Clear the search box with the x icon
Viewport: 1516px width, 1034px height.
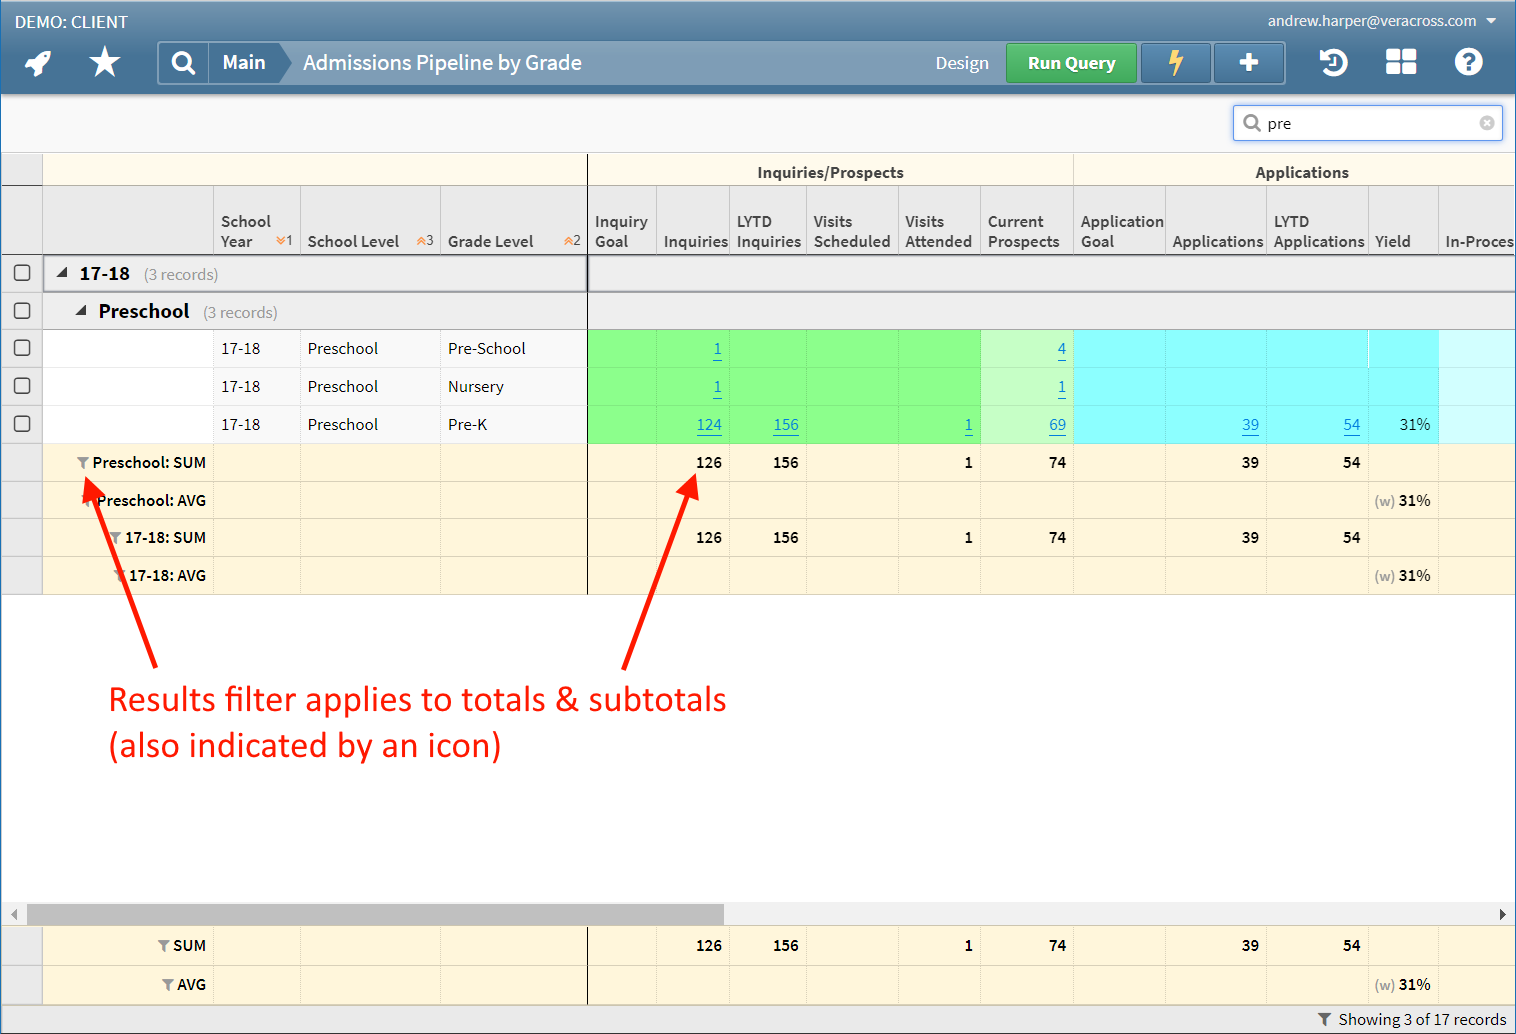point(1487,122)
